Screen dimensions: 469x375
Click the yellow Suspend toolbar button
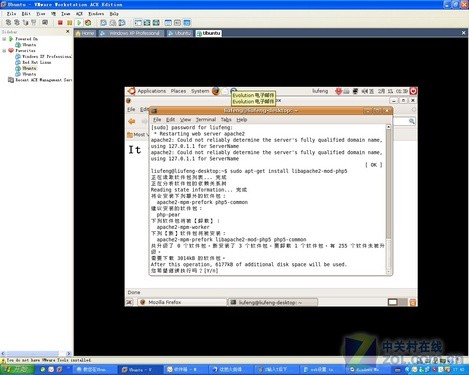pos(69,23)
